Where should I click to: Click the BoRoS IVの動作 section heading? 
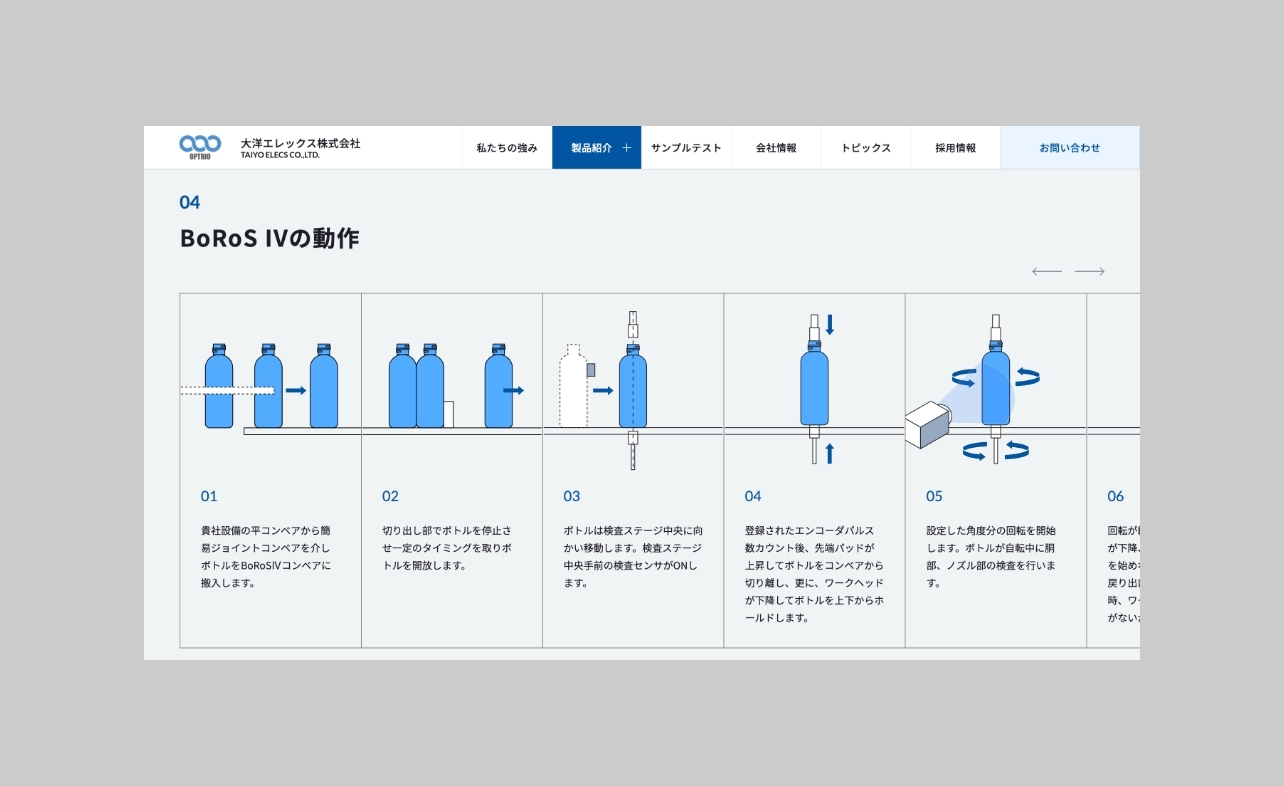(269, 238)
